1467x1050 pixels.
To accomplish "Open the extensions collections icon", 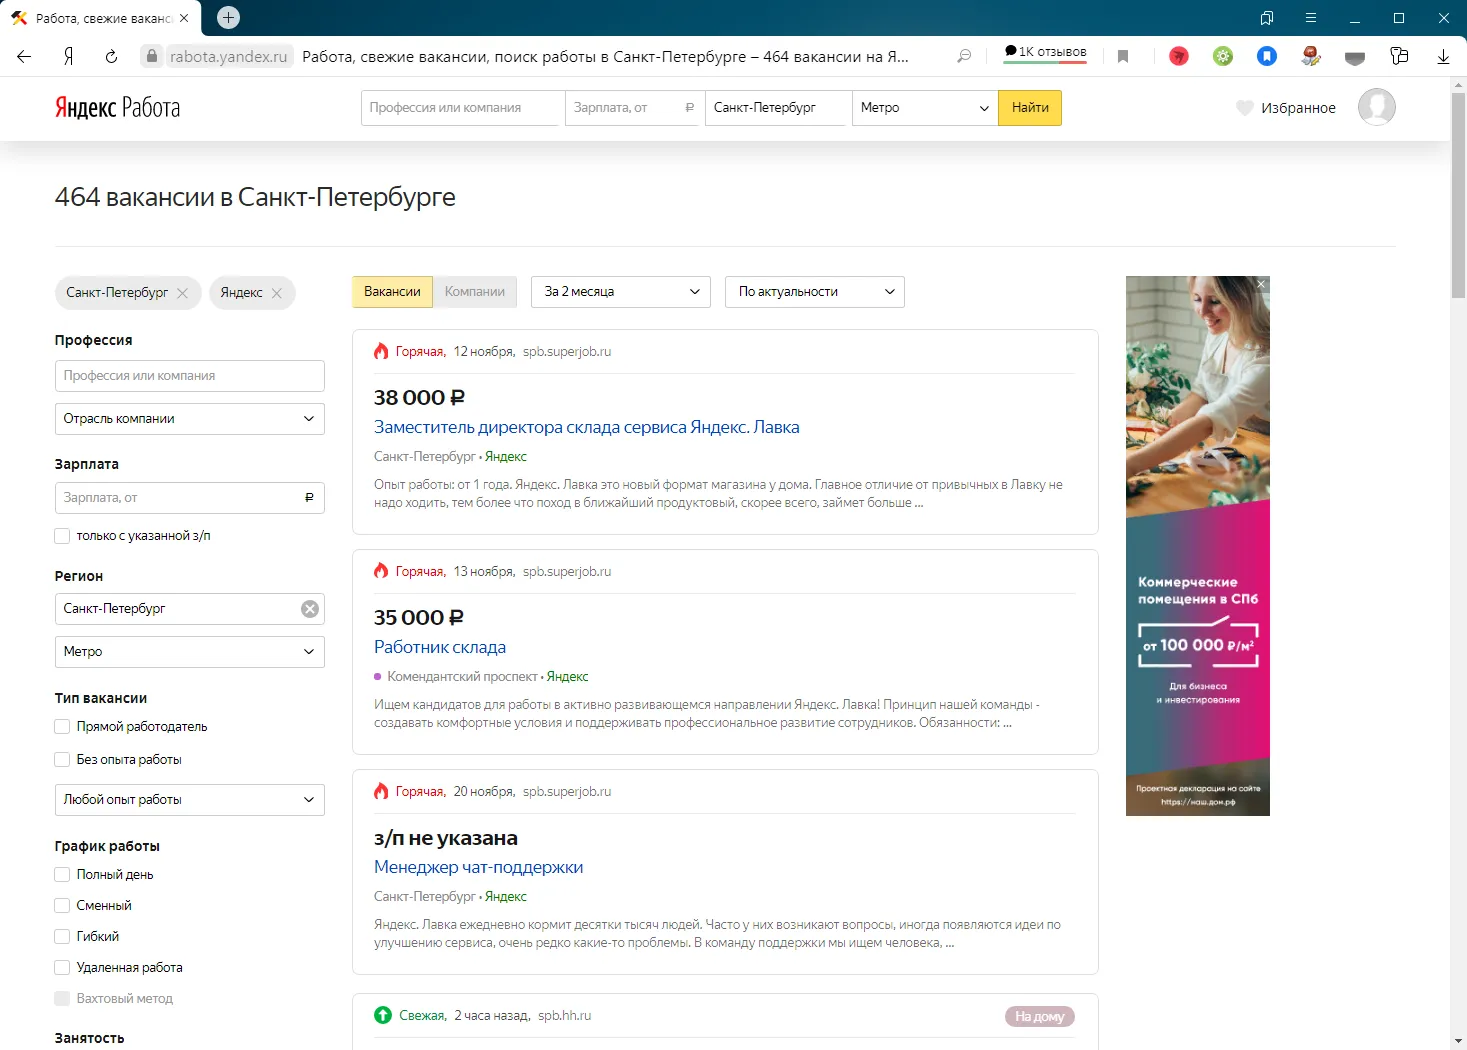I will (1399, 57).
